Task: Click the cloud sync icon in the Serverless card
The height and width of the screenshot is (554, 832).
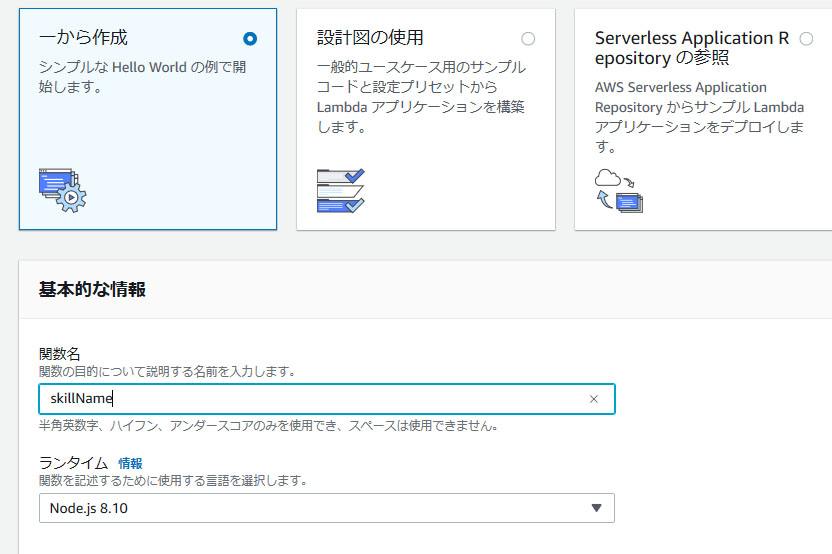Action: pyautogui.click(x=619, y=190)
